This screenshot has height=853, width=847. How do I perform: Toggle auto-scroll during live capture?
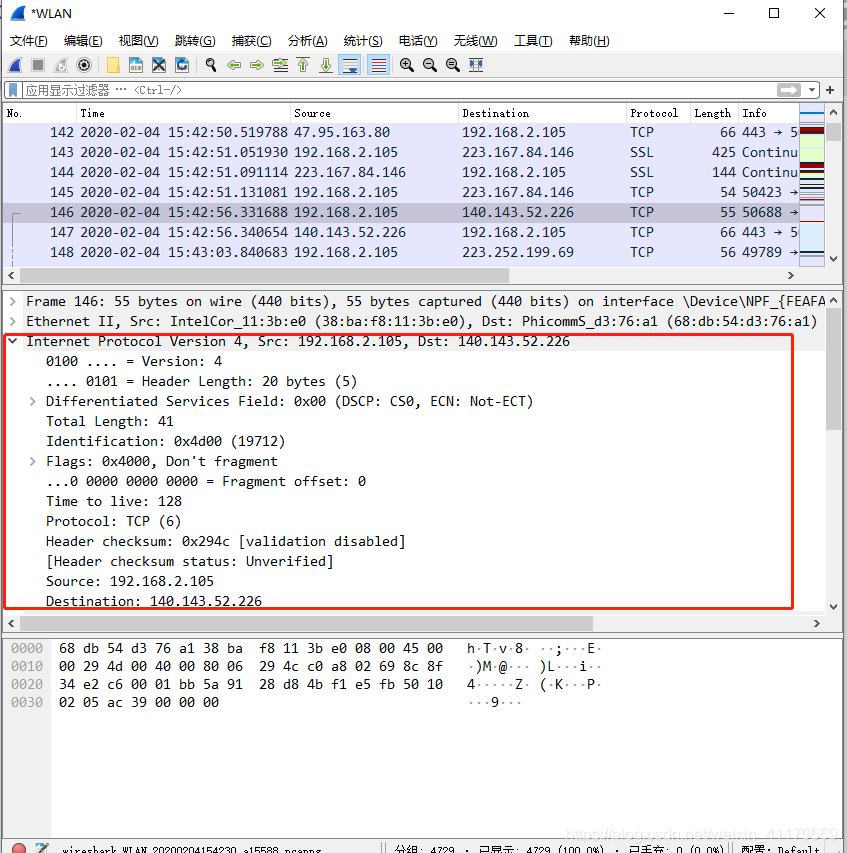349,65
